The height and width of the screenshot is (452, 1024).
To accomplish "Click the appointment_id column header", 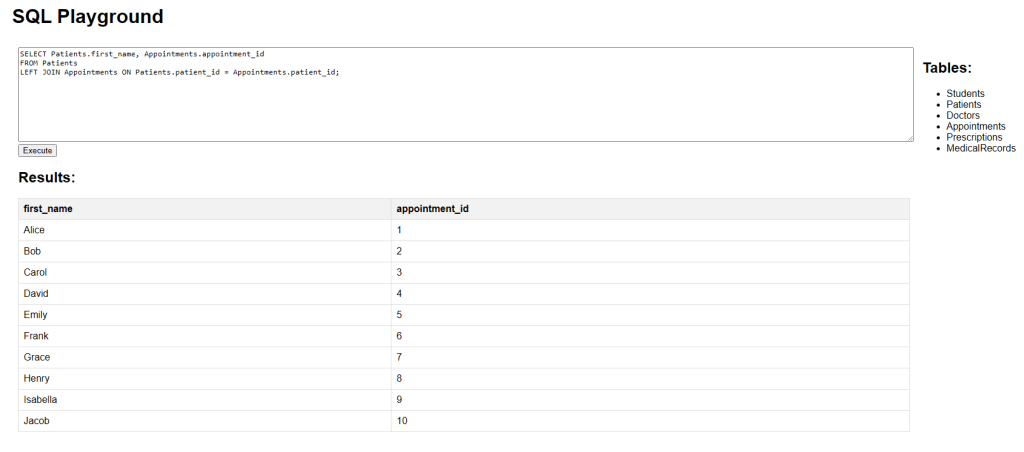I will tap(650, 209).
